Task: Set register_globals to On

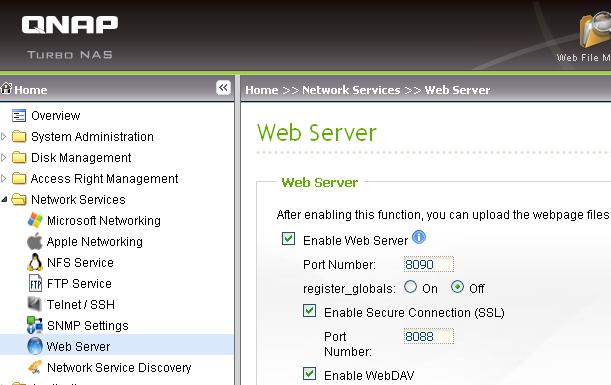Action: (410, 287)
